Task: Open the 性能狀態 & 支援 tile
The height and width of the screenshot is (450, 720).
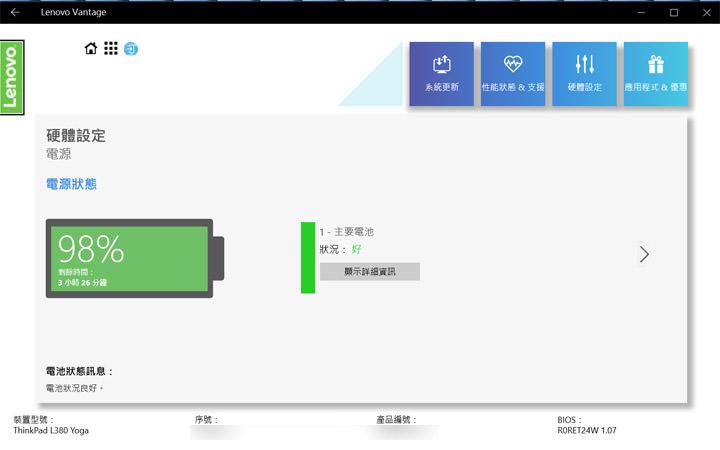Action: tap(513, 74)
